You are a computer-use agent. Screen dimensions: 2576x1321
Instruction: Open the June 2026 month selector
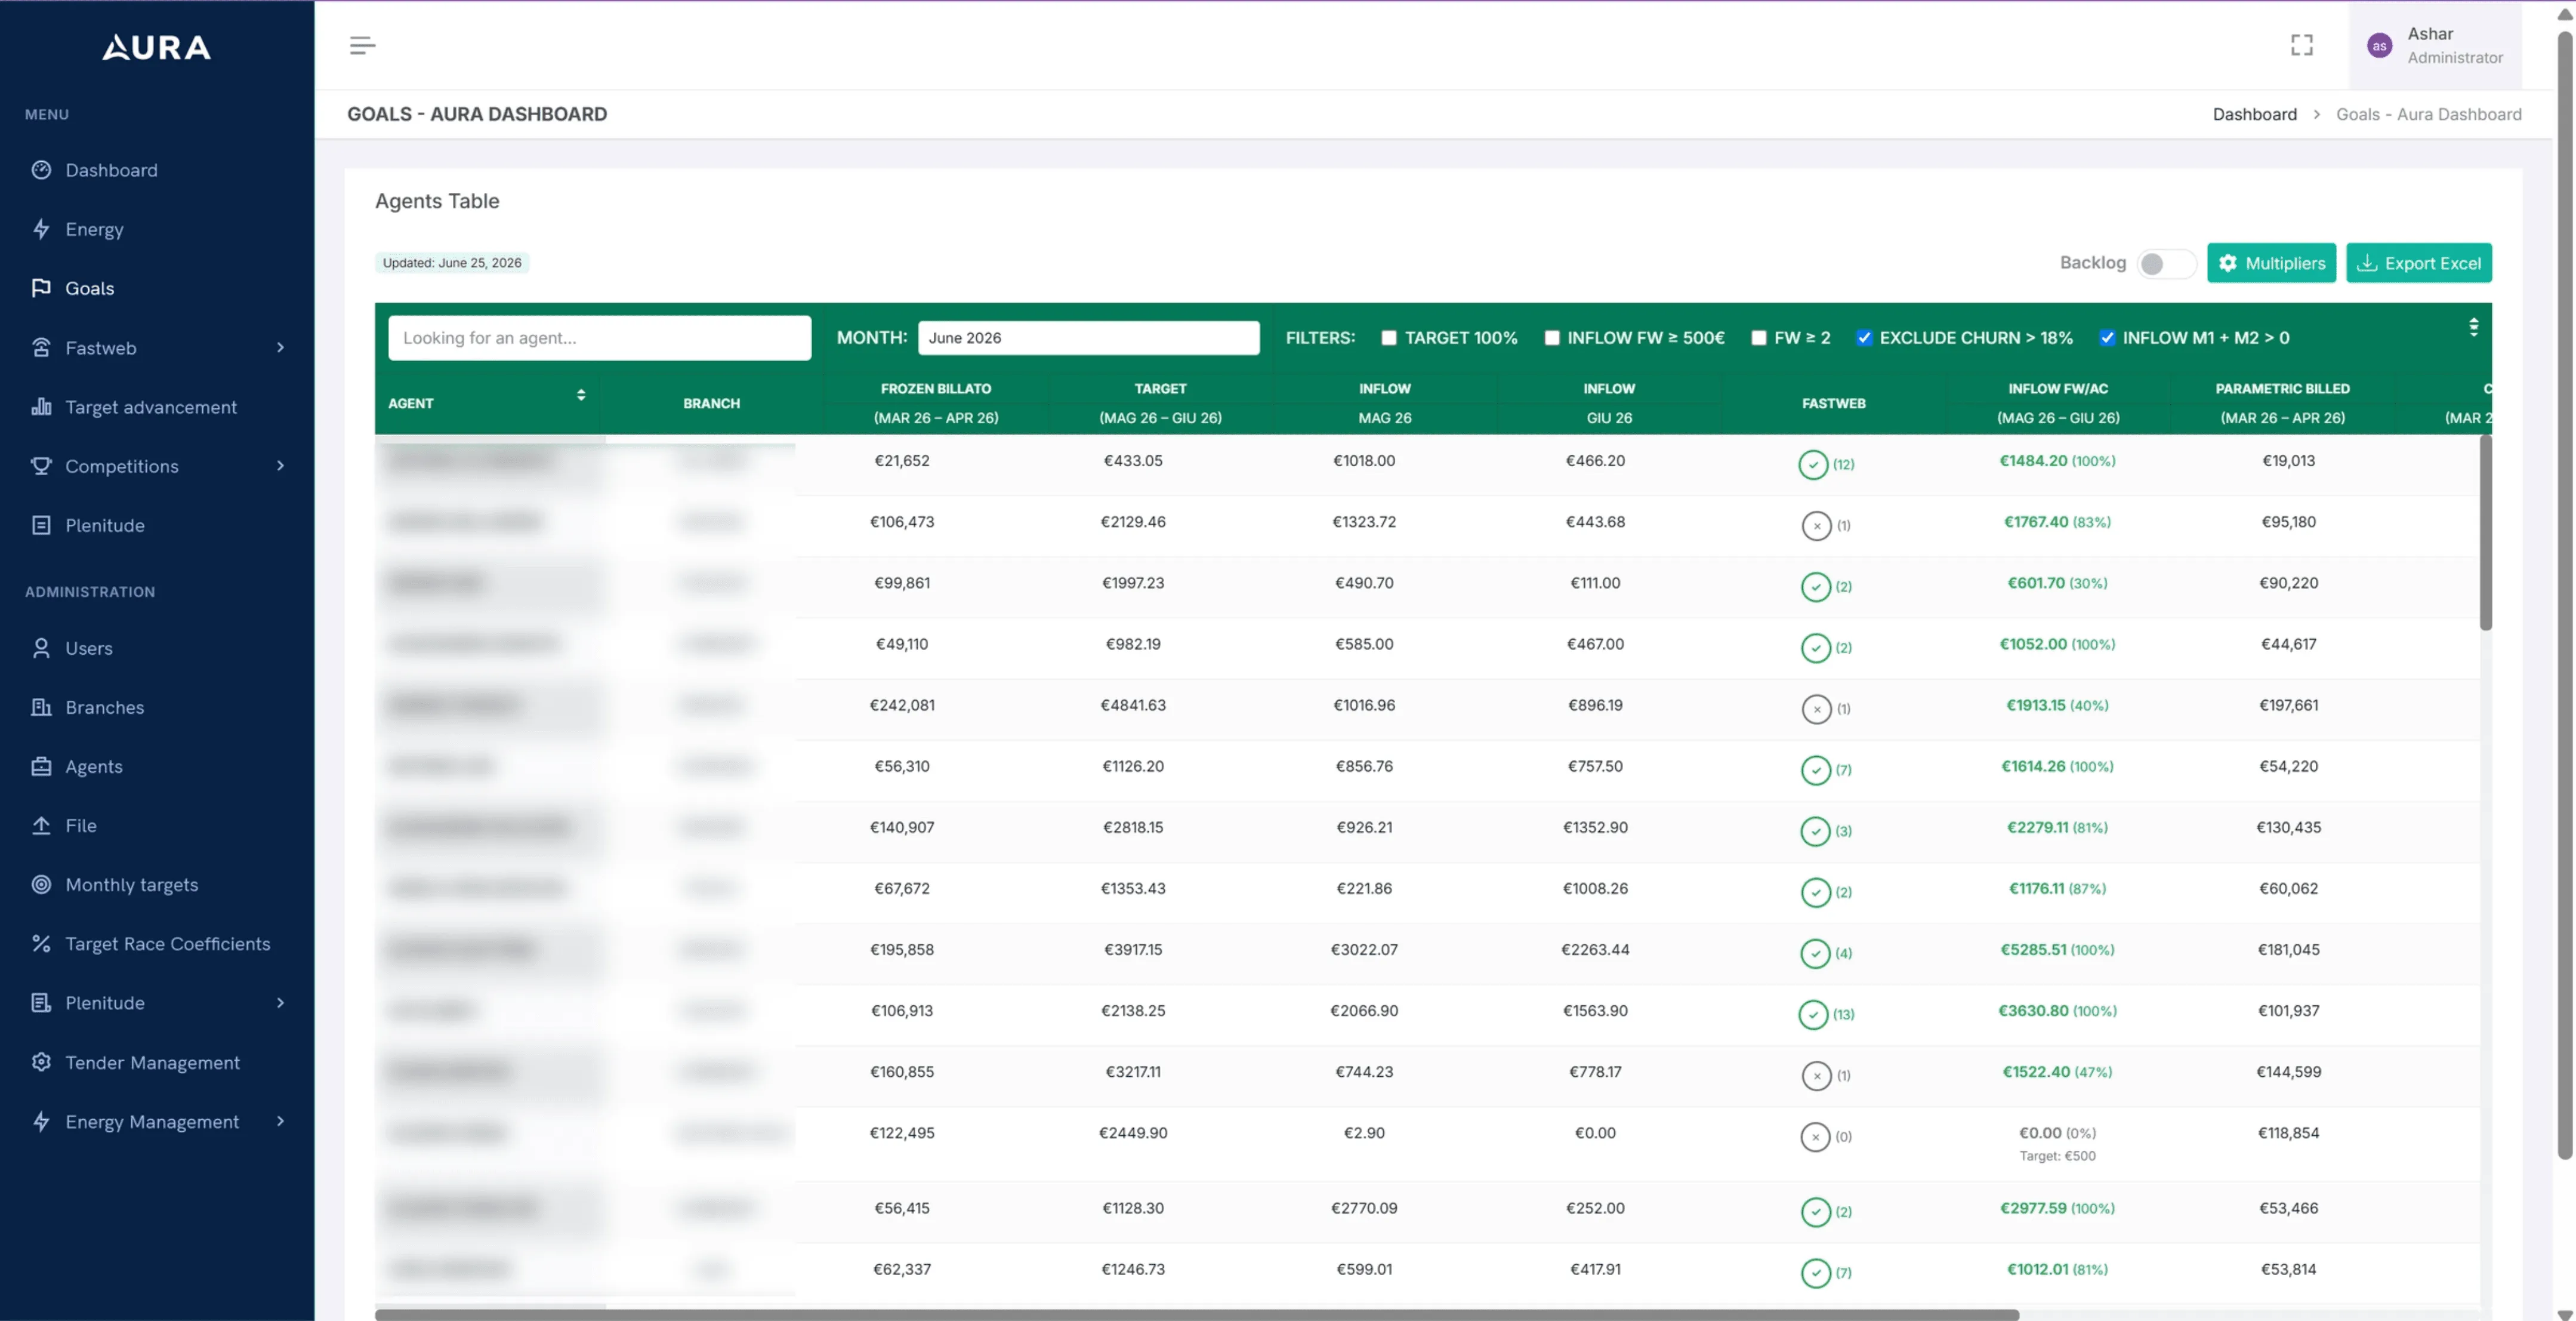click(x=1088, y=338)
